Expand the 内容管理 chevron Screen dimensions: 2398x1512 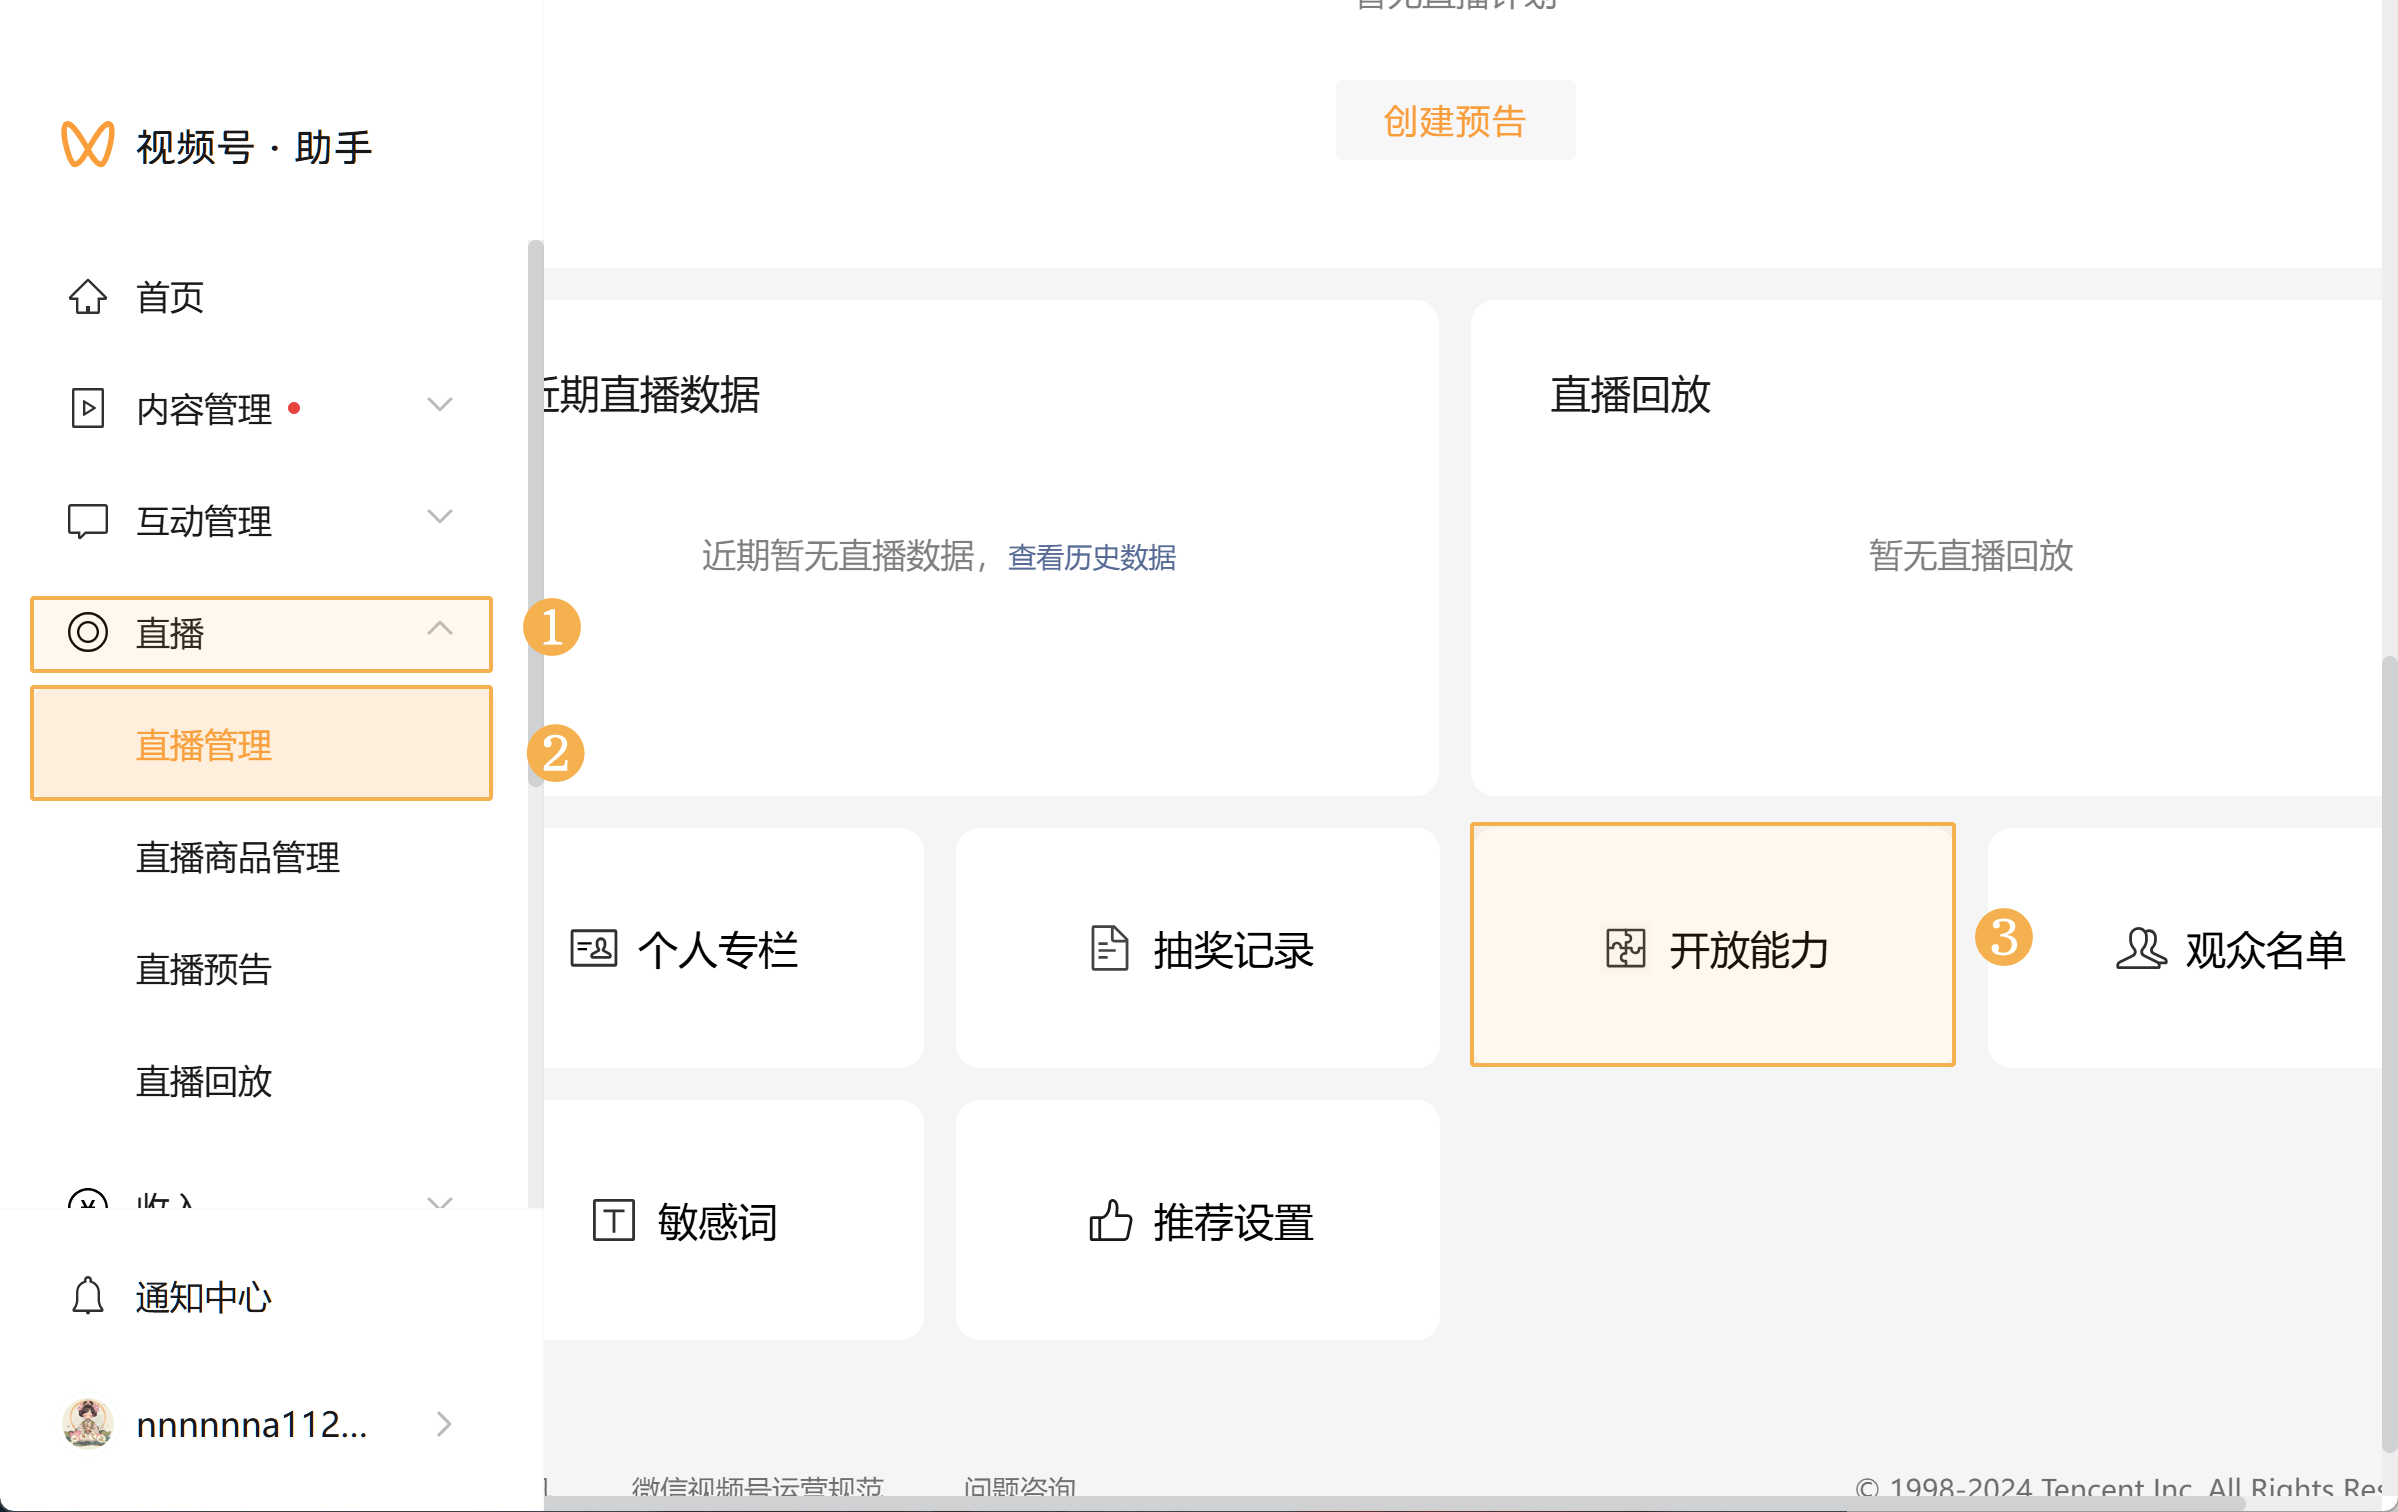(x=440, y=405)
